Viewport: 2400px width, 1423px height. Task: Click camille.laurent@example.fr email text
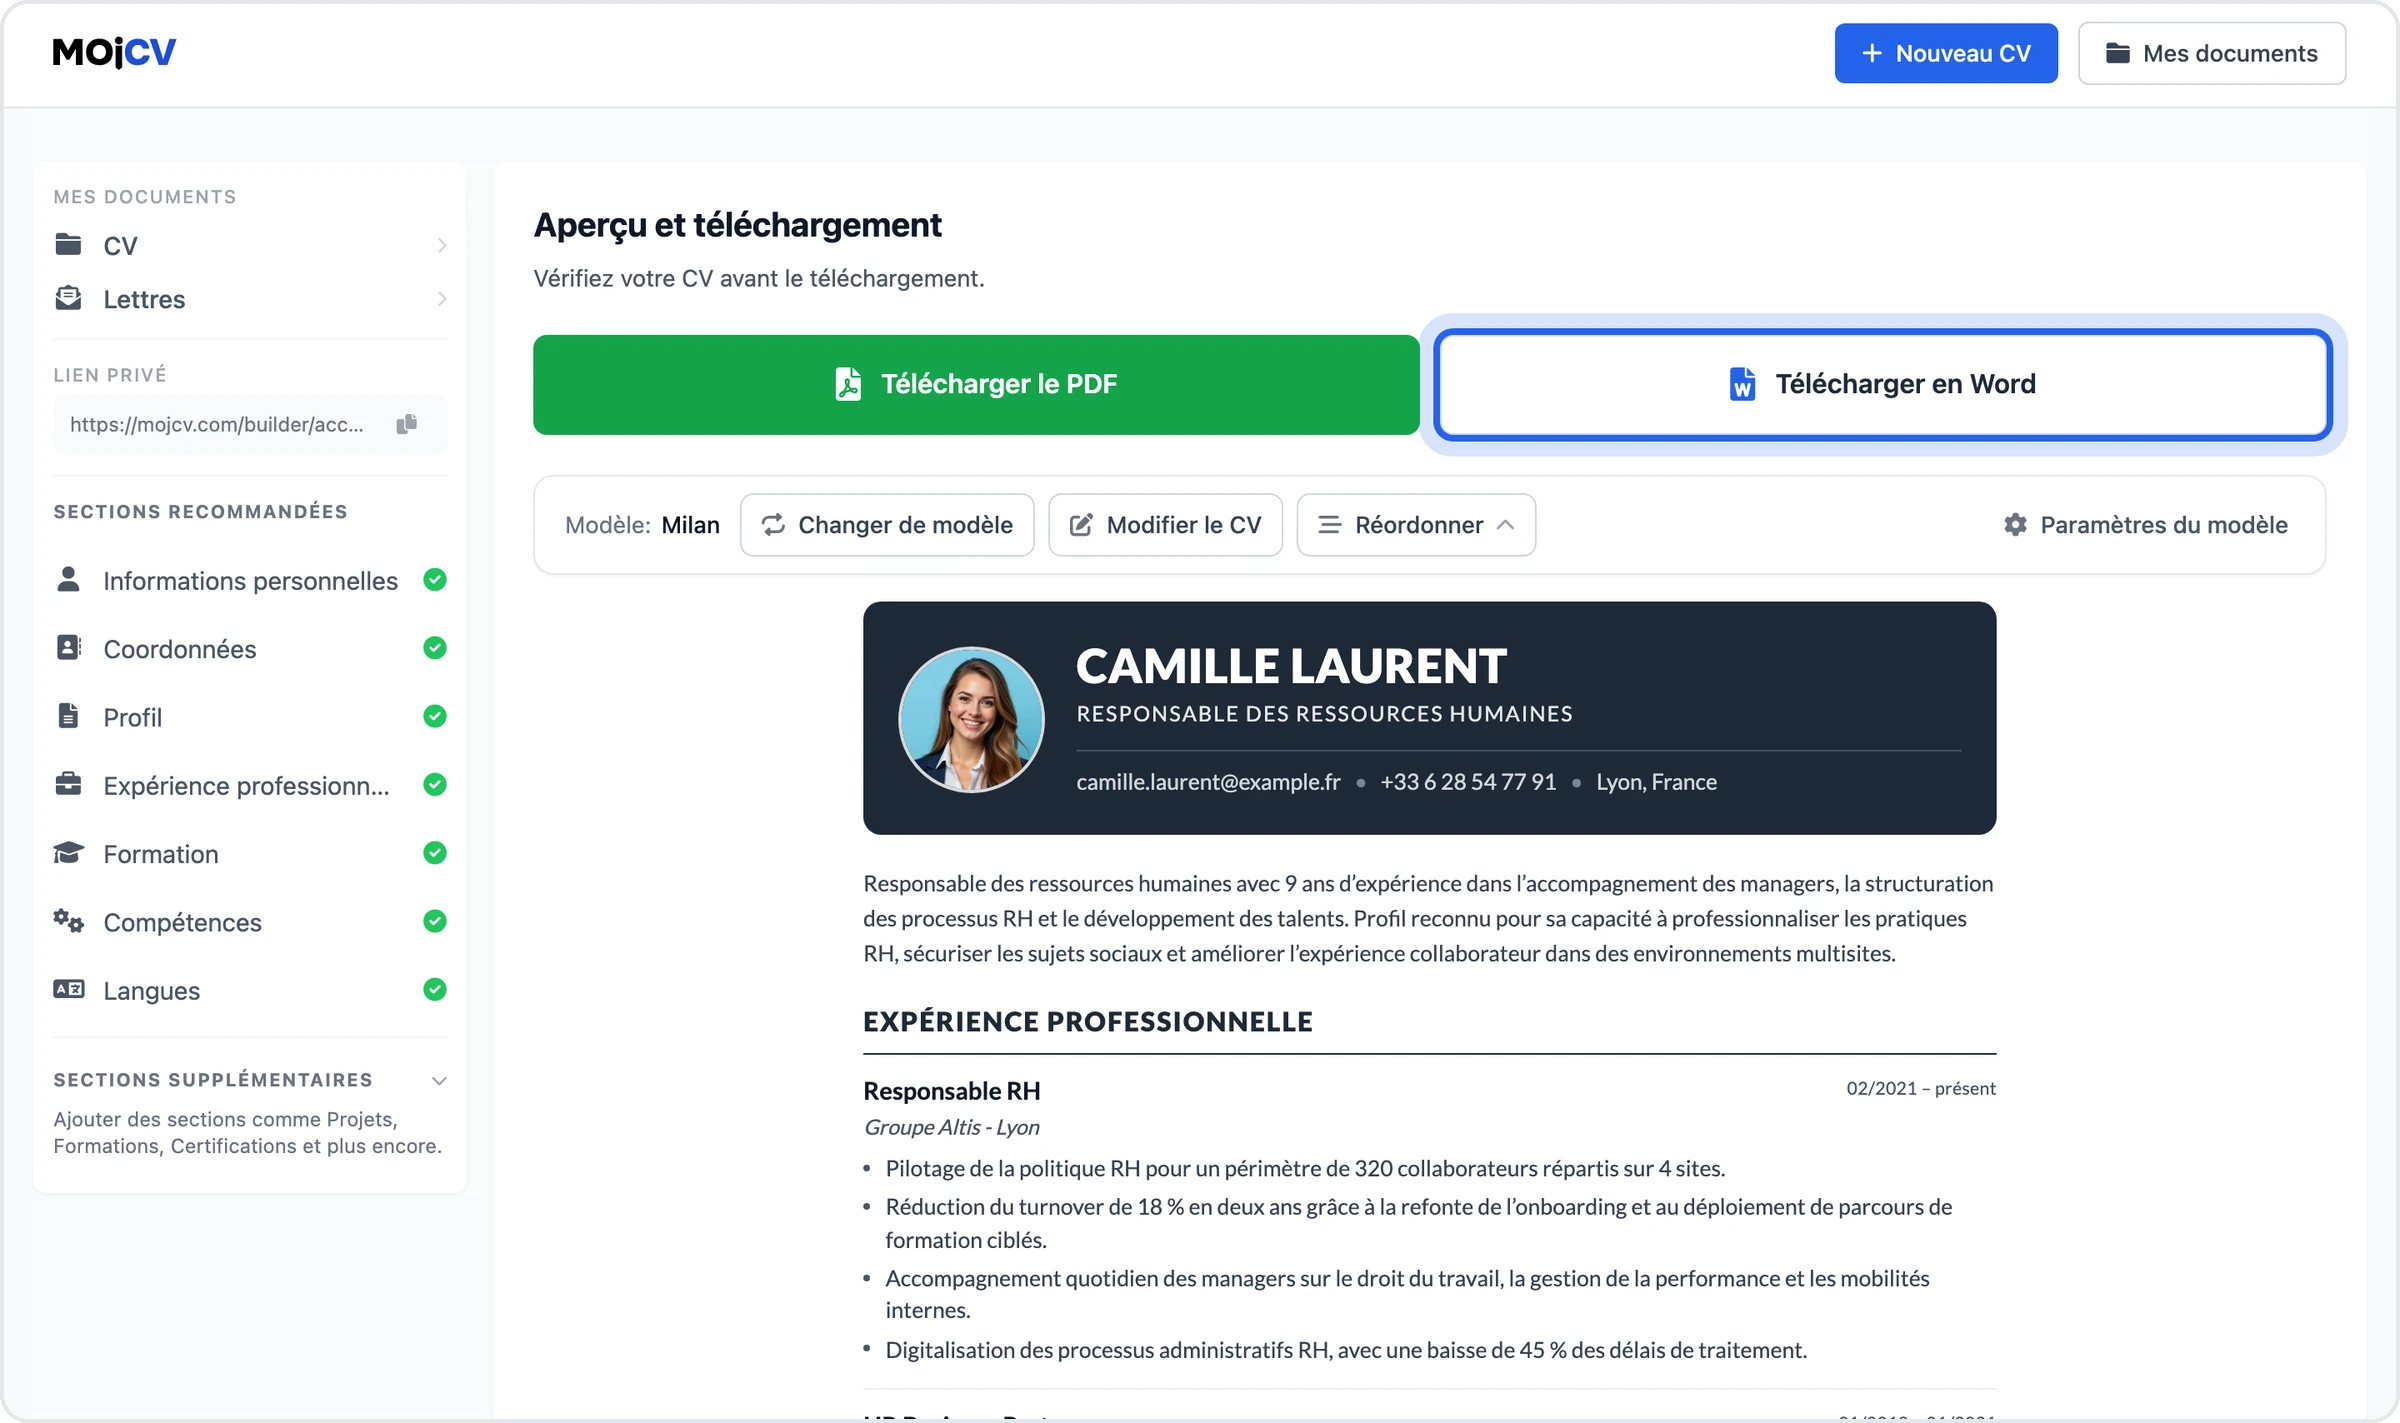1208,782
